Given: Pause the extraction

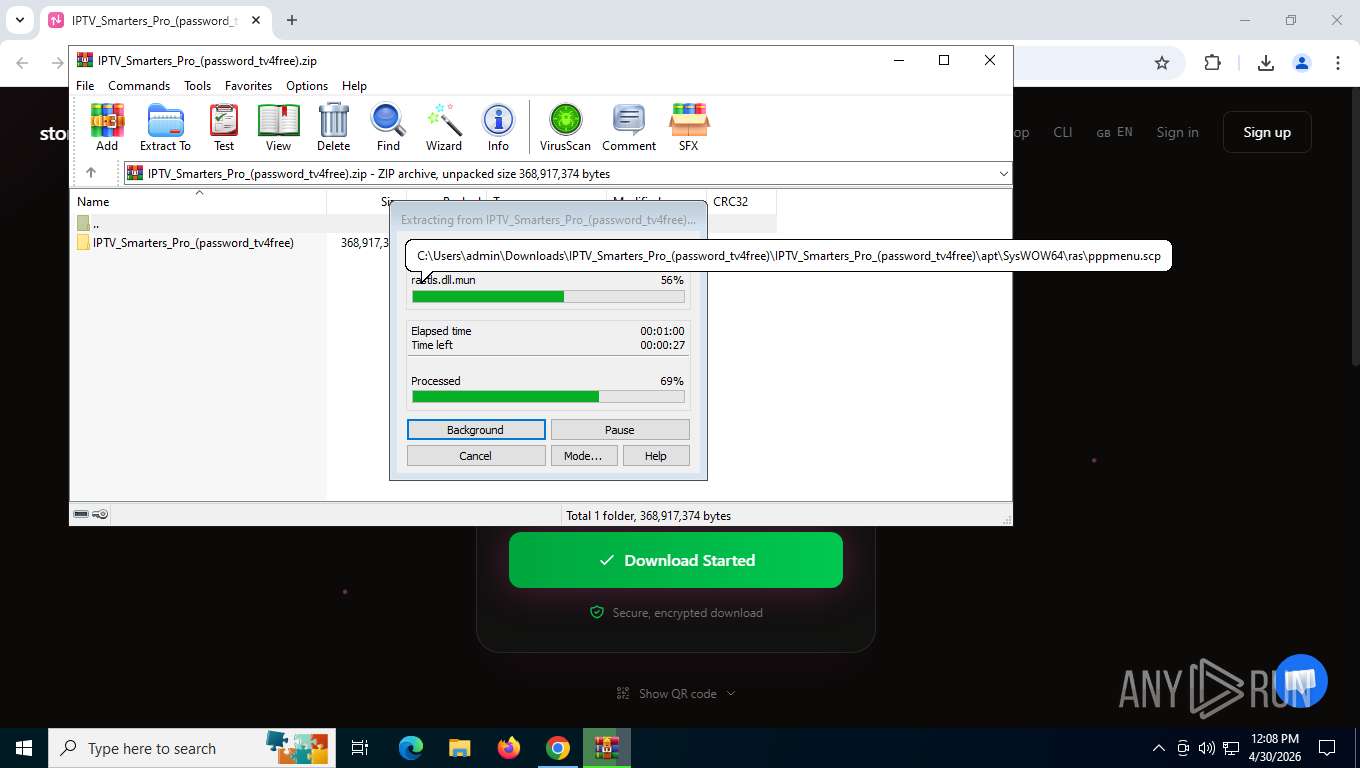Looking at the screenshot, I should [x=620, y=430].
